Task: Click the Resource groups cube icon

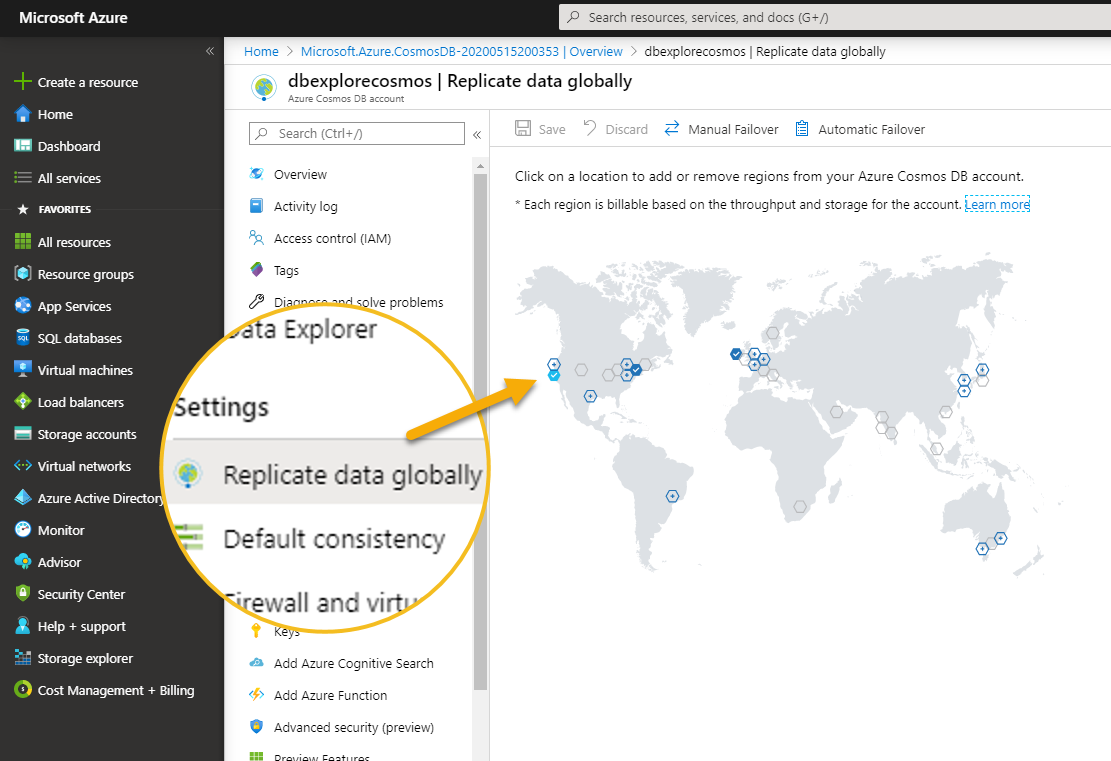Action: 23,274
